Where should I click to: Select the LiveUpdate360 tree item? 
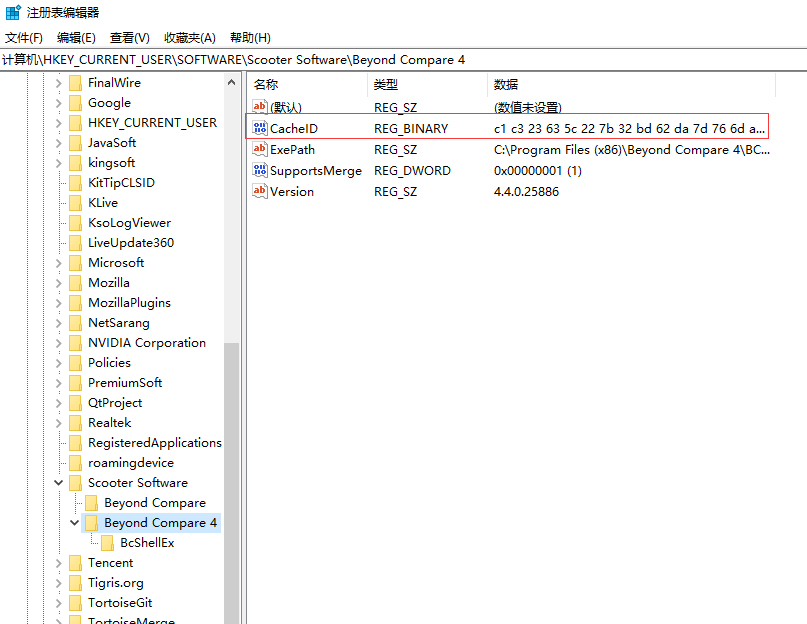pos(131,242)
